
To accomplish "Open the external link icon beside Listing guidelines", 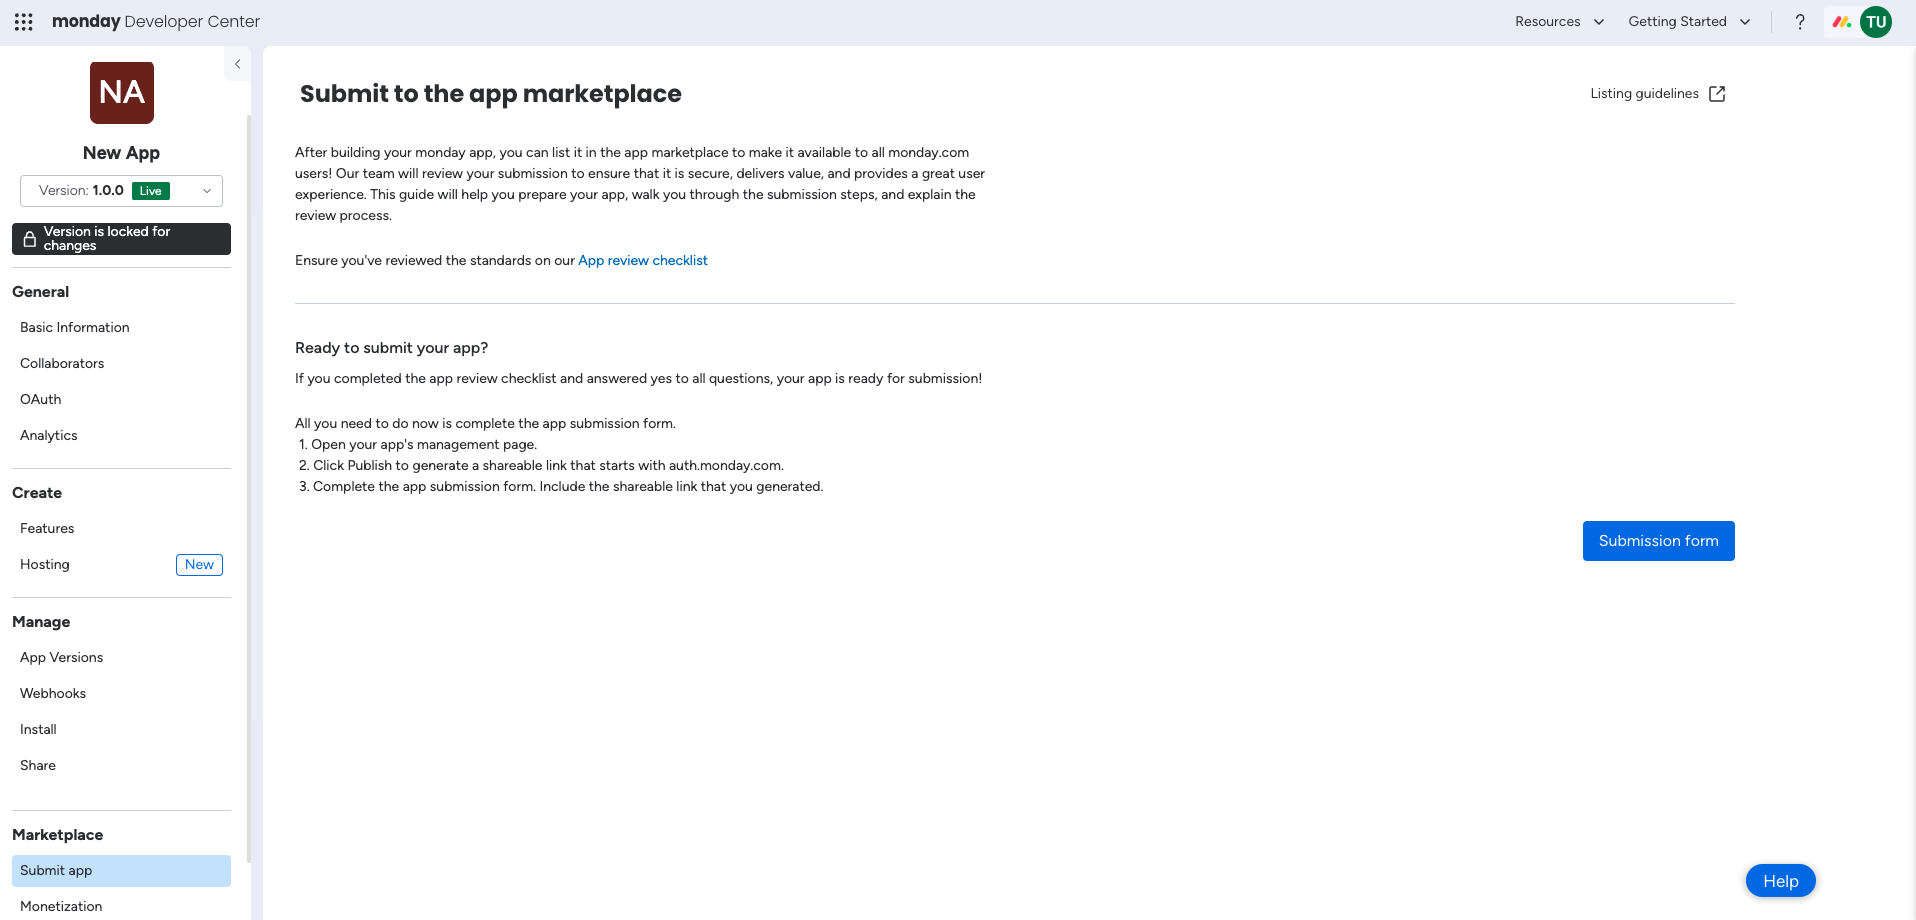I will 1717,94.
